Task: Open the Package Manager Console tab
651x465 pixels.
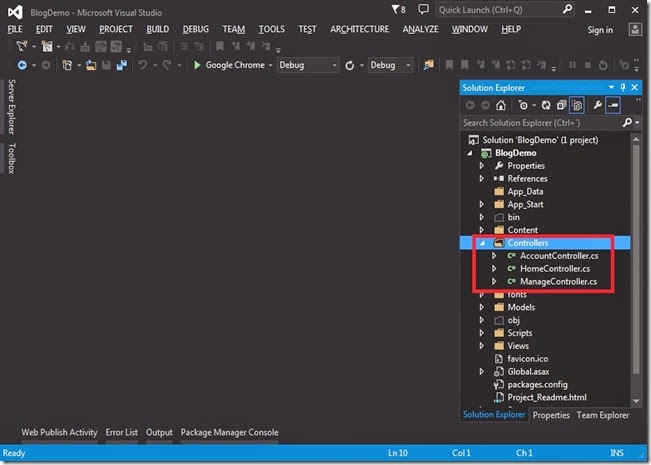Action: (x=229, y=432)
